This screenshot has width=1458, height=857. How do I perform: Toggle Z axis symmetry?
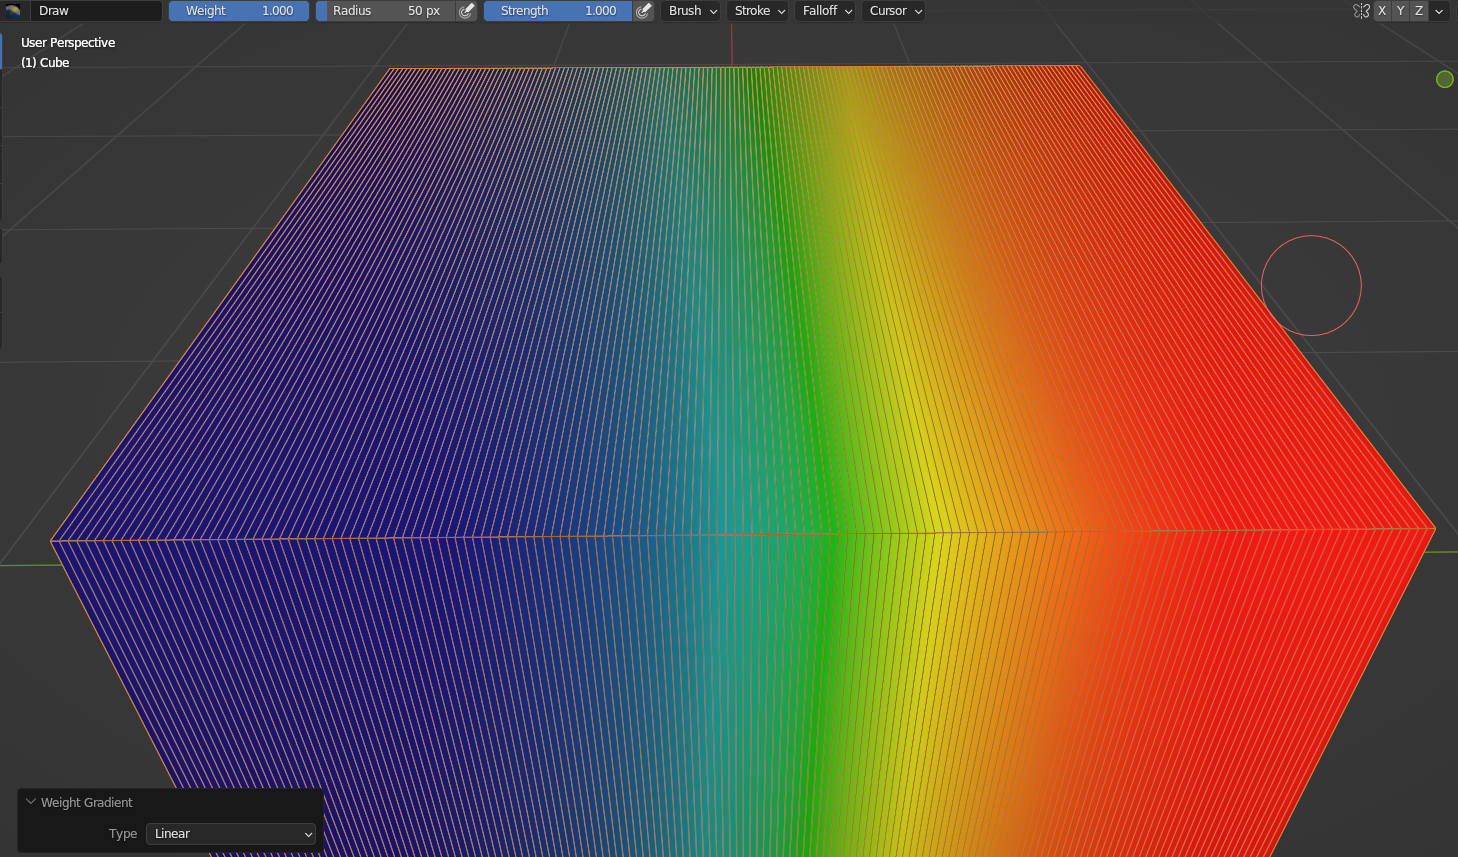pos(1418,11)
